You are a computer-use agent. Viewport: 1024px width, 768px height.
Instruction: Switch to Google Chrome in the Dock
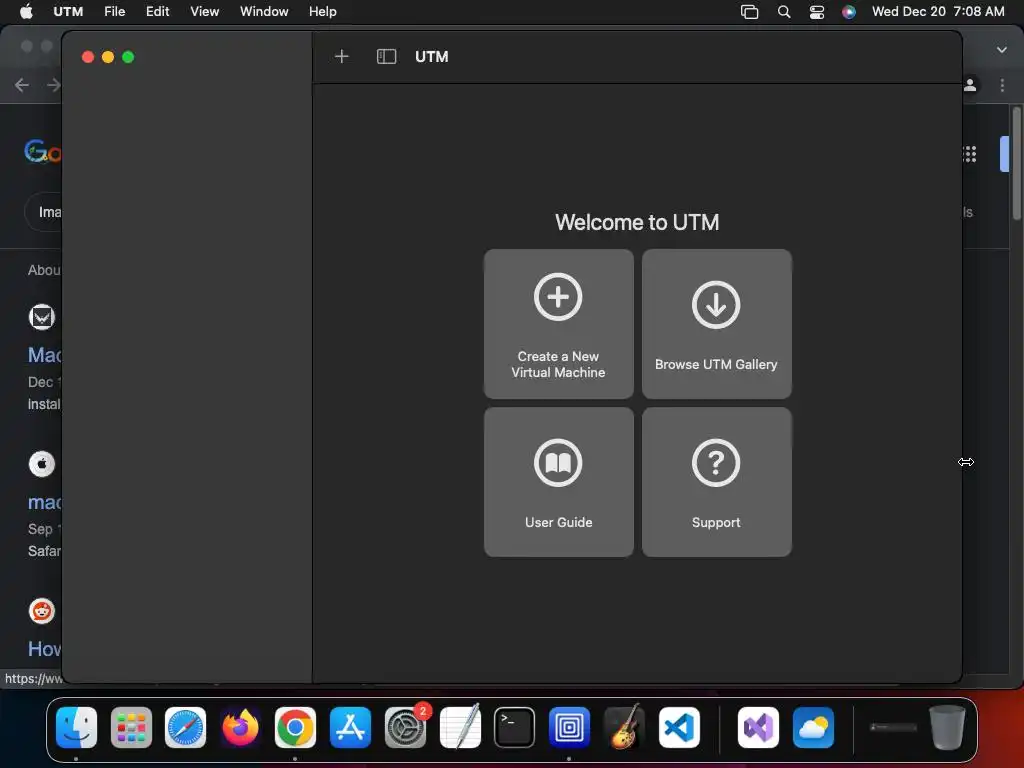(295, 727)
